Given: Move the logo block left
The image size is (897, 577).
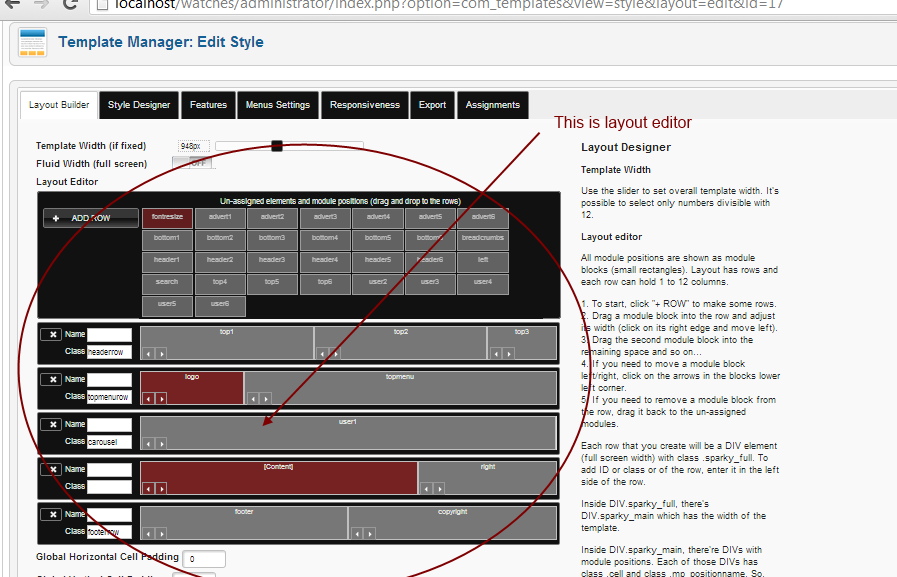Looking at the screenshot, I should click(149, 399).
